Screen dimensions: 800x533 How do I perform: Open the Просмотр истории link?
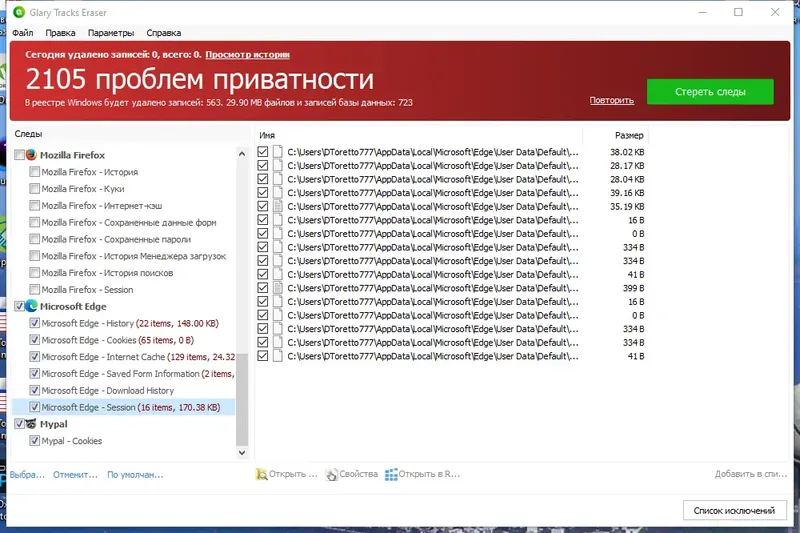247,55
